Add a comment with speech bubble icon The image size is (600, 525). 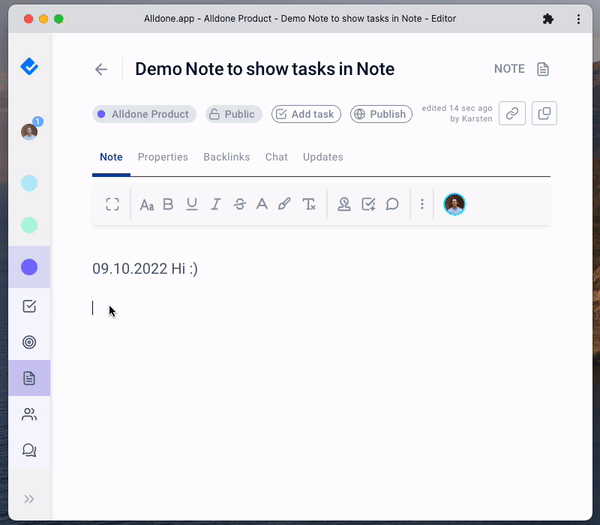(x=392, y=204)
